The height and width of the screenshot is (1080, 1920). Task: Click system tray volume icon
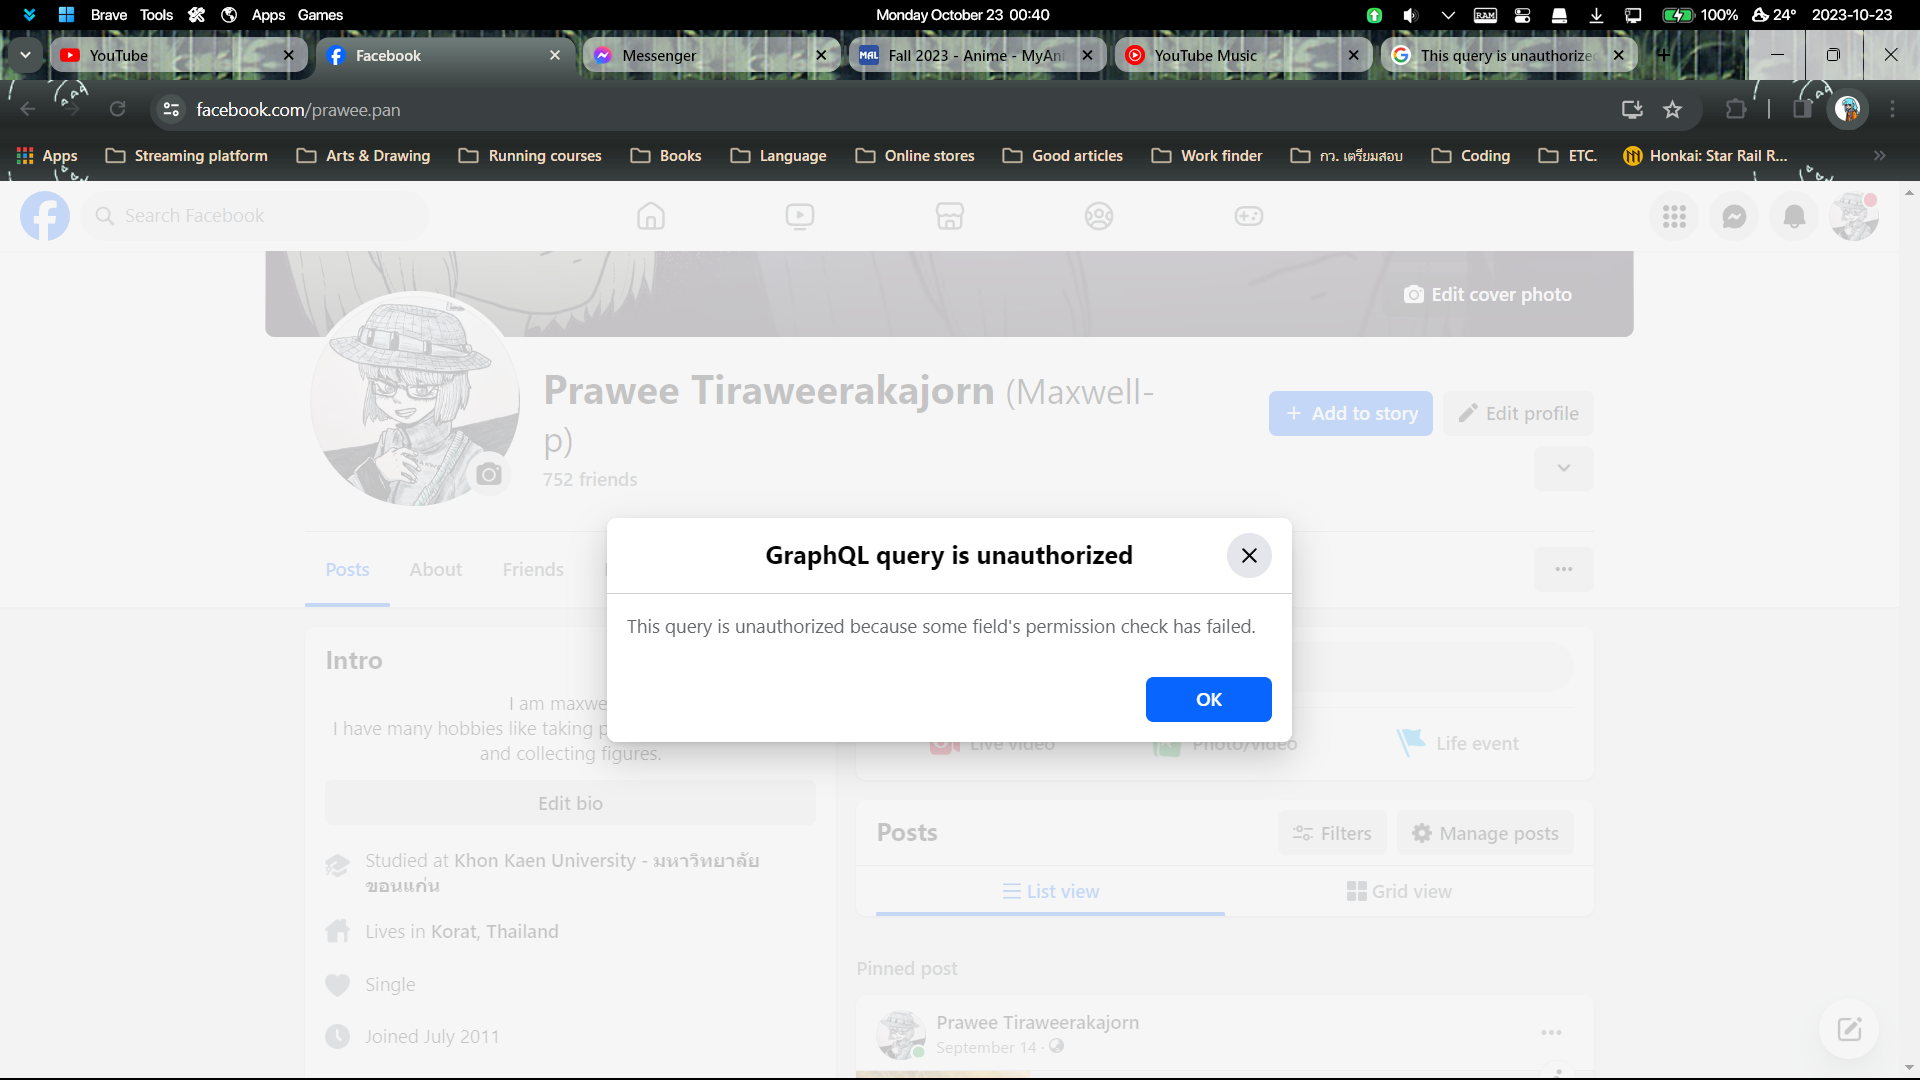[x=1410, y=15]
